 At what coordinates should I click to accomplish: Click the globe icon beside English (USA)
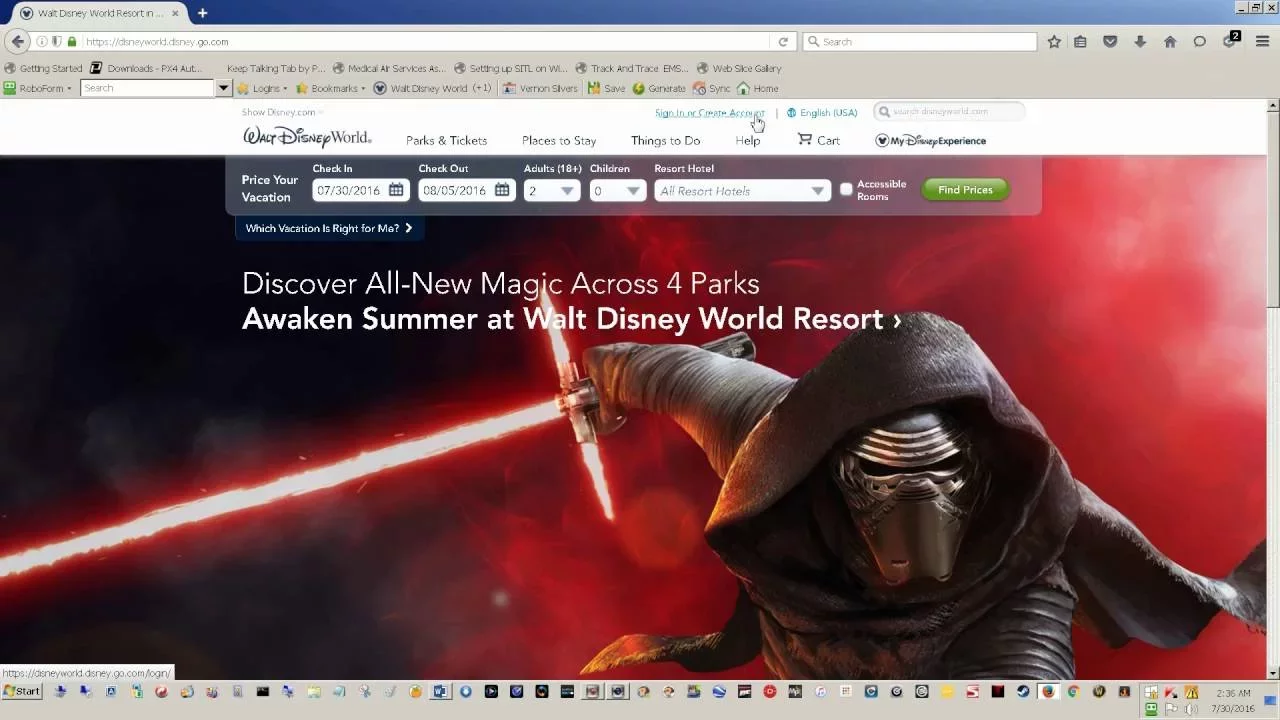point(792,113)
